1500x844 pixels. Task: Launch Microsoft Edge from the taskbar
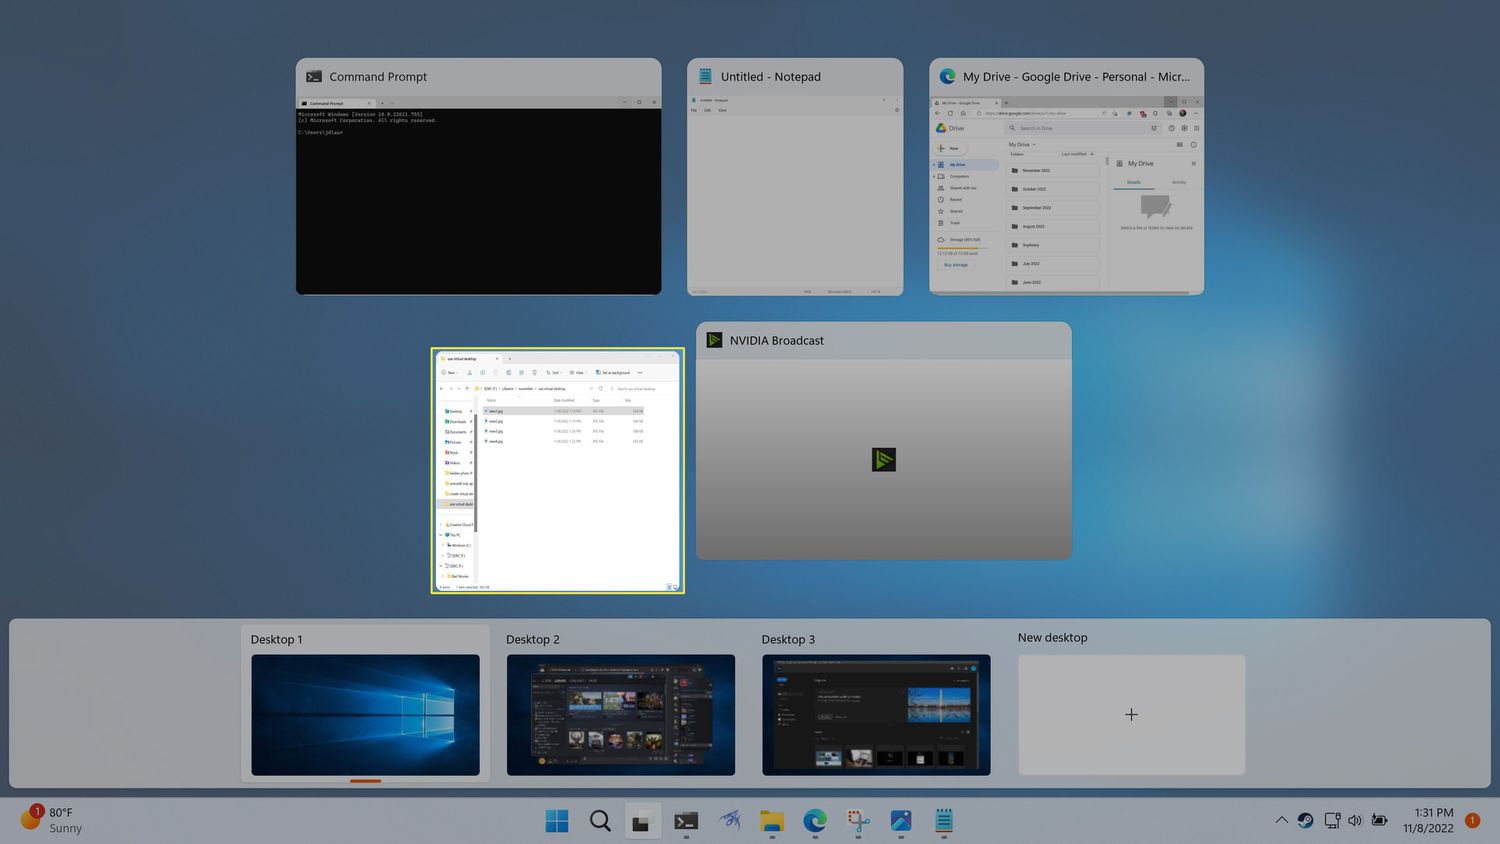(x=815, y=821)
